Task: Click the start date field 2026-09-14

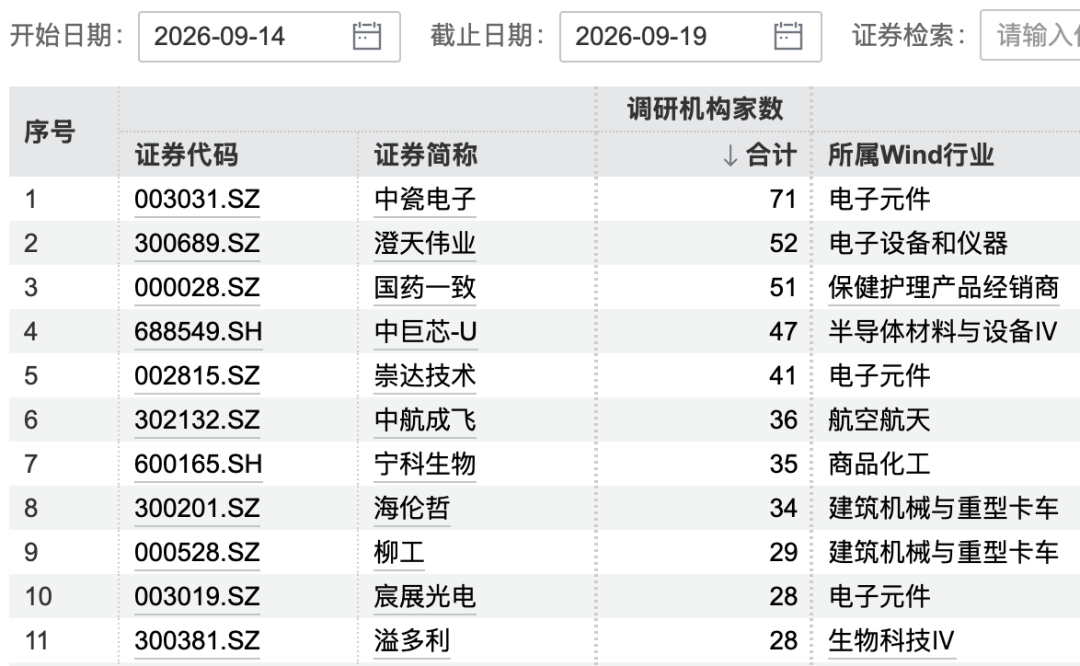Action: coord(269,37)
